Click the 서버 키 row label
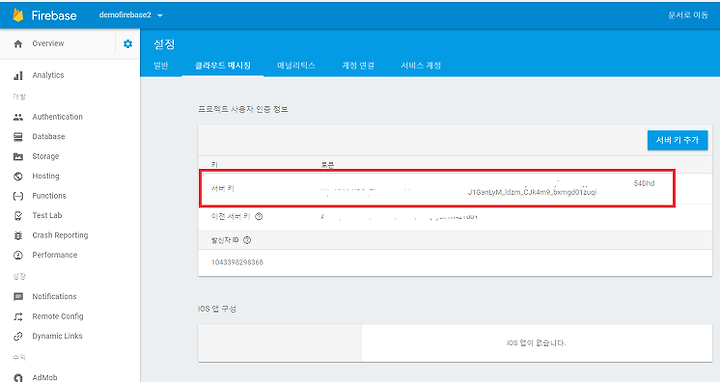Screen dimensions: 720x382 [223, 188]
